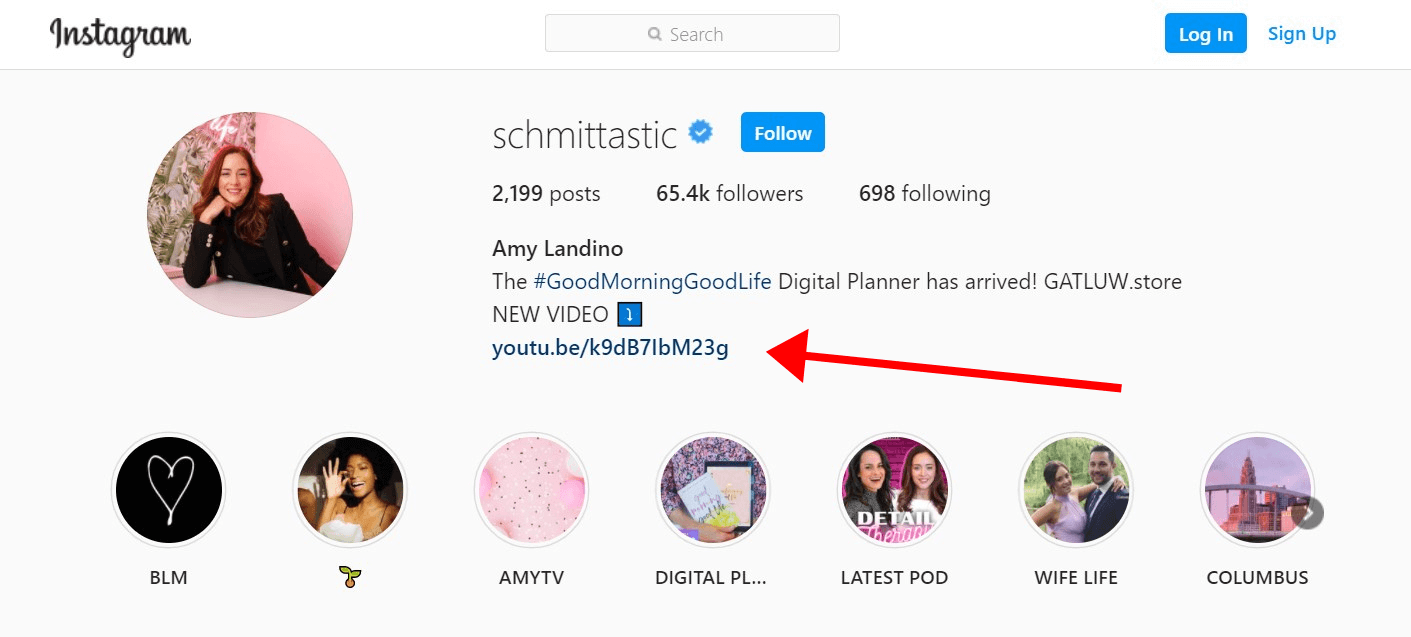Click the Instagram logo
The image size is (1411, 637).
click(120, 36)
